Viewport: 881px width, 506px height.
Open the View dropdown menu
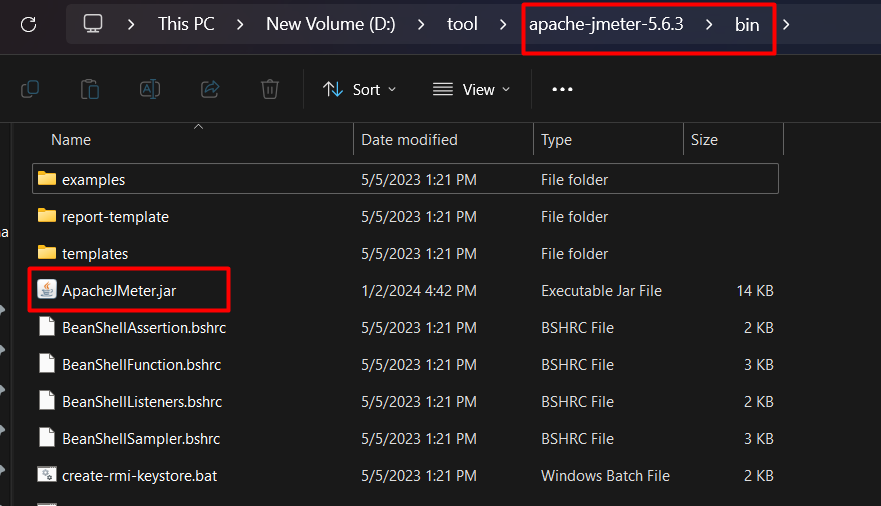coord(470,89)
